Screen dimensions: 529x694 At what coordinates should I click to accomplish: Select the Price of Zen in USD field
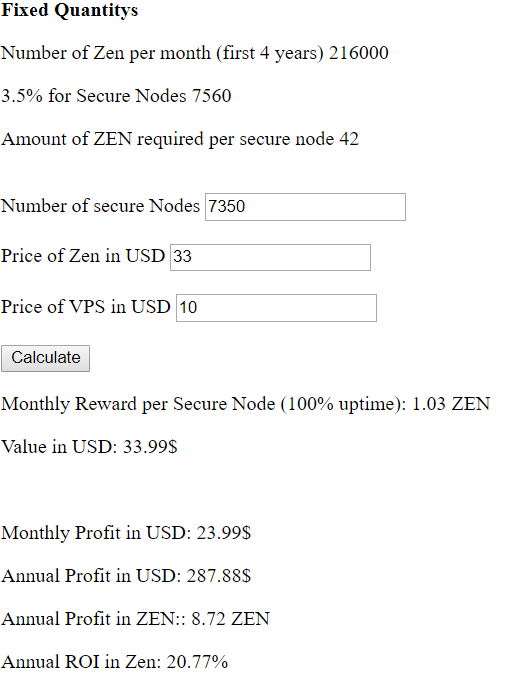(270, 257)
